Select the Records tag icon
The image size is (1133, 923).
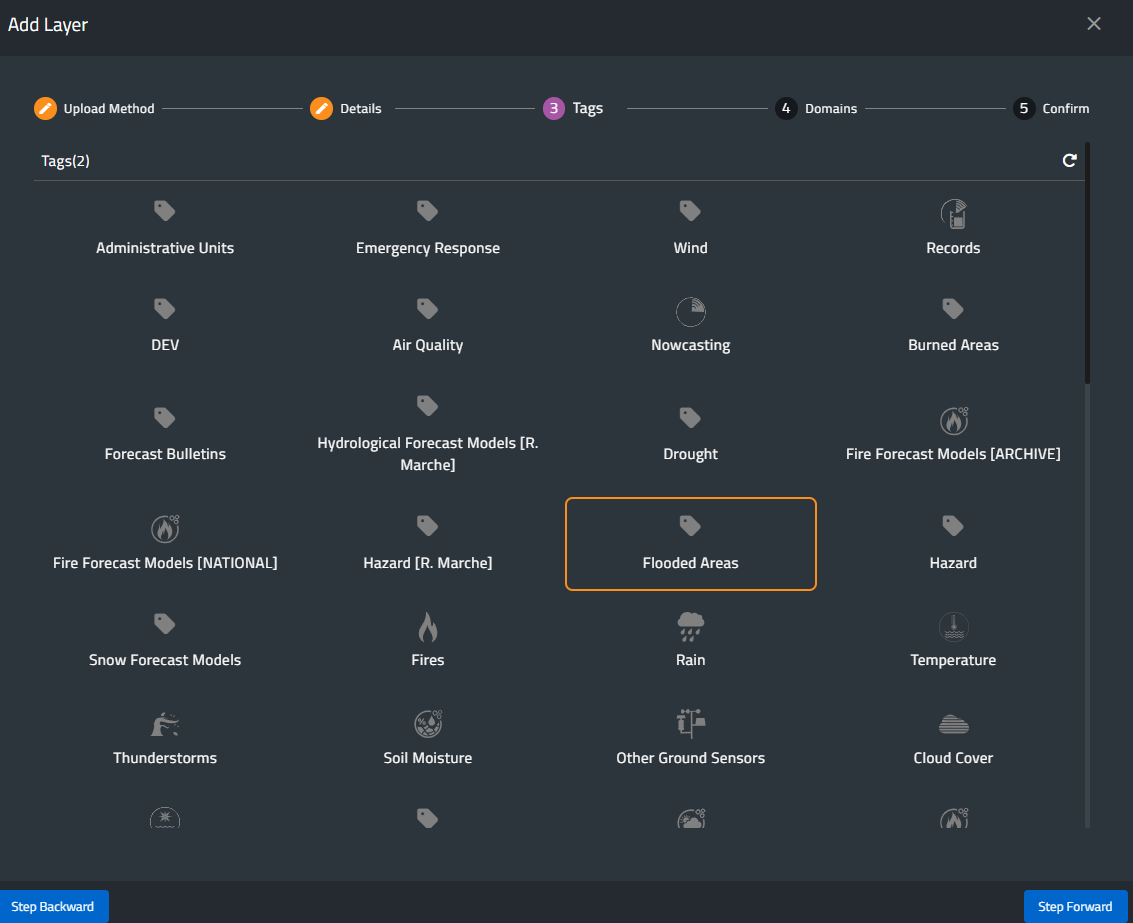[x=953, y=212]
